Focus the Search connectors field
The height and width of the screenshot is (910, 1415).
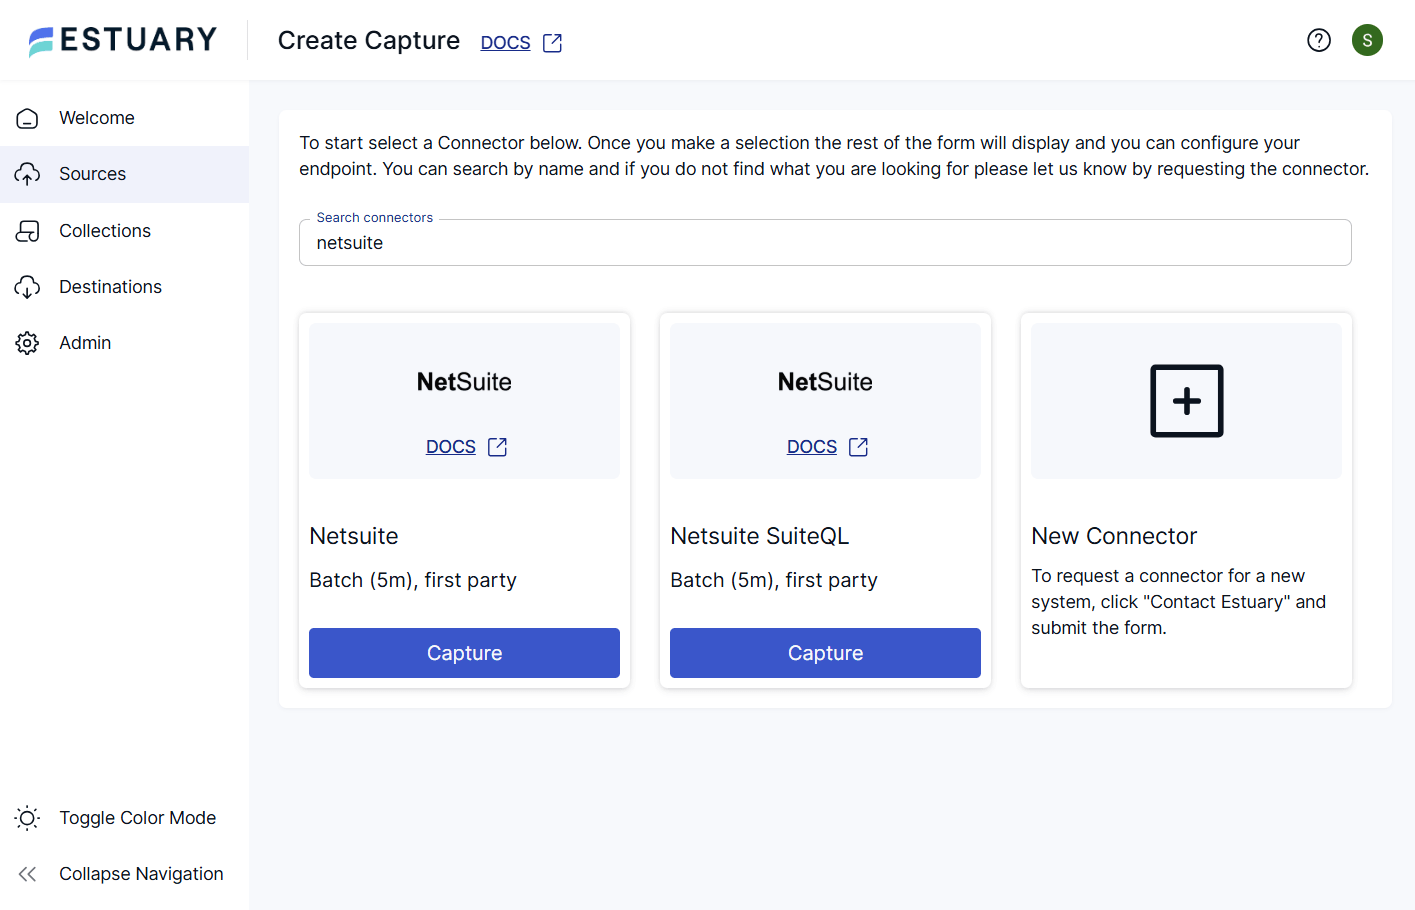click(x=825, y=243)
